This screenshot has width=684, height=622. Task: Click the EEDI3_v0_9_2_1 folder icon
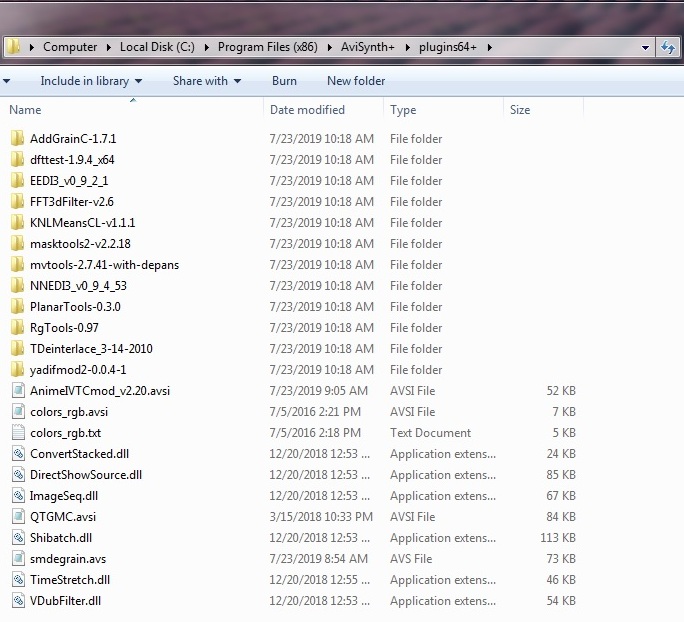pos(17,181)
